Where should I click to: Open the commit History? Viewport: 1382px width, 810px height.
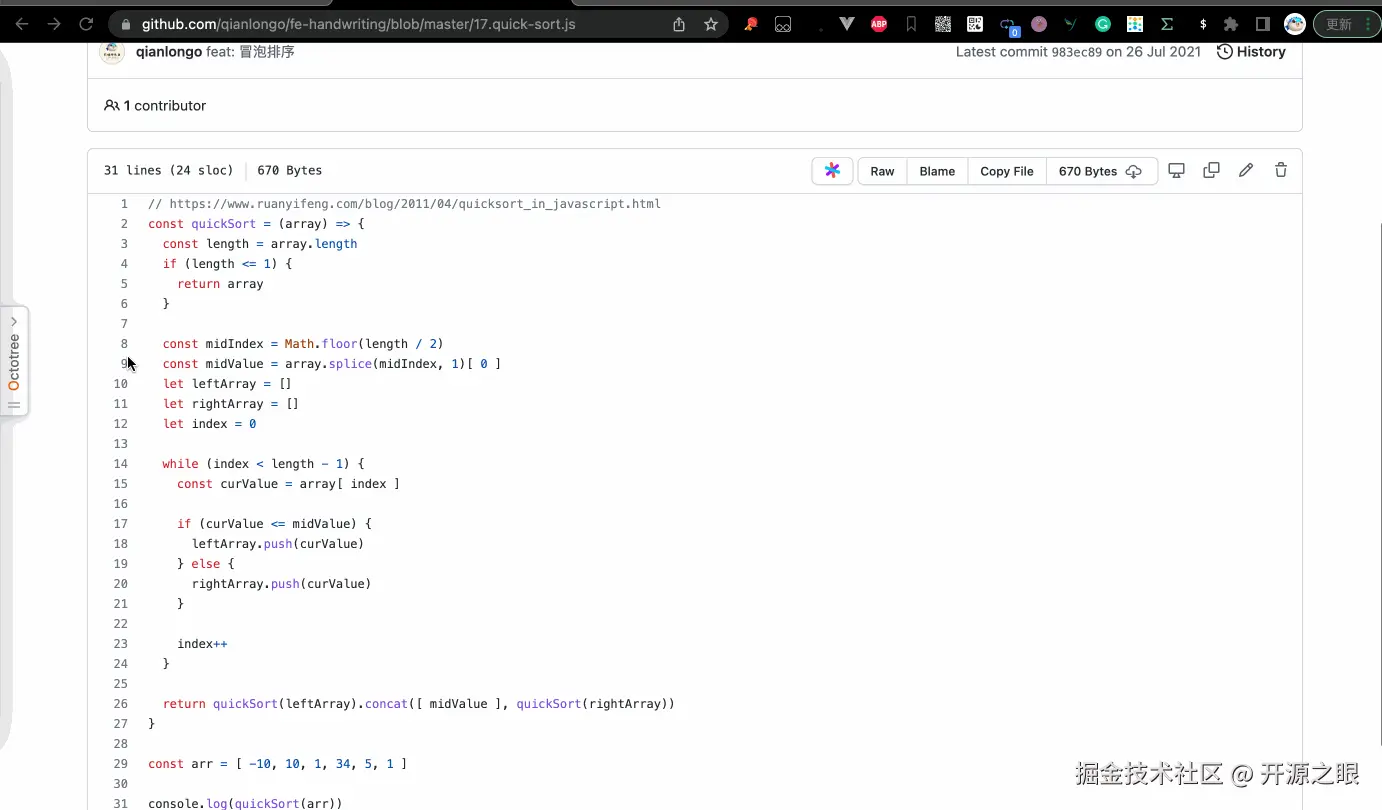(1251, 51)
